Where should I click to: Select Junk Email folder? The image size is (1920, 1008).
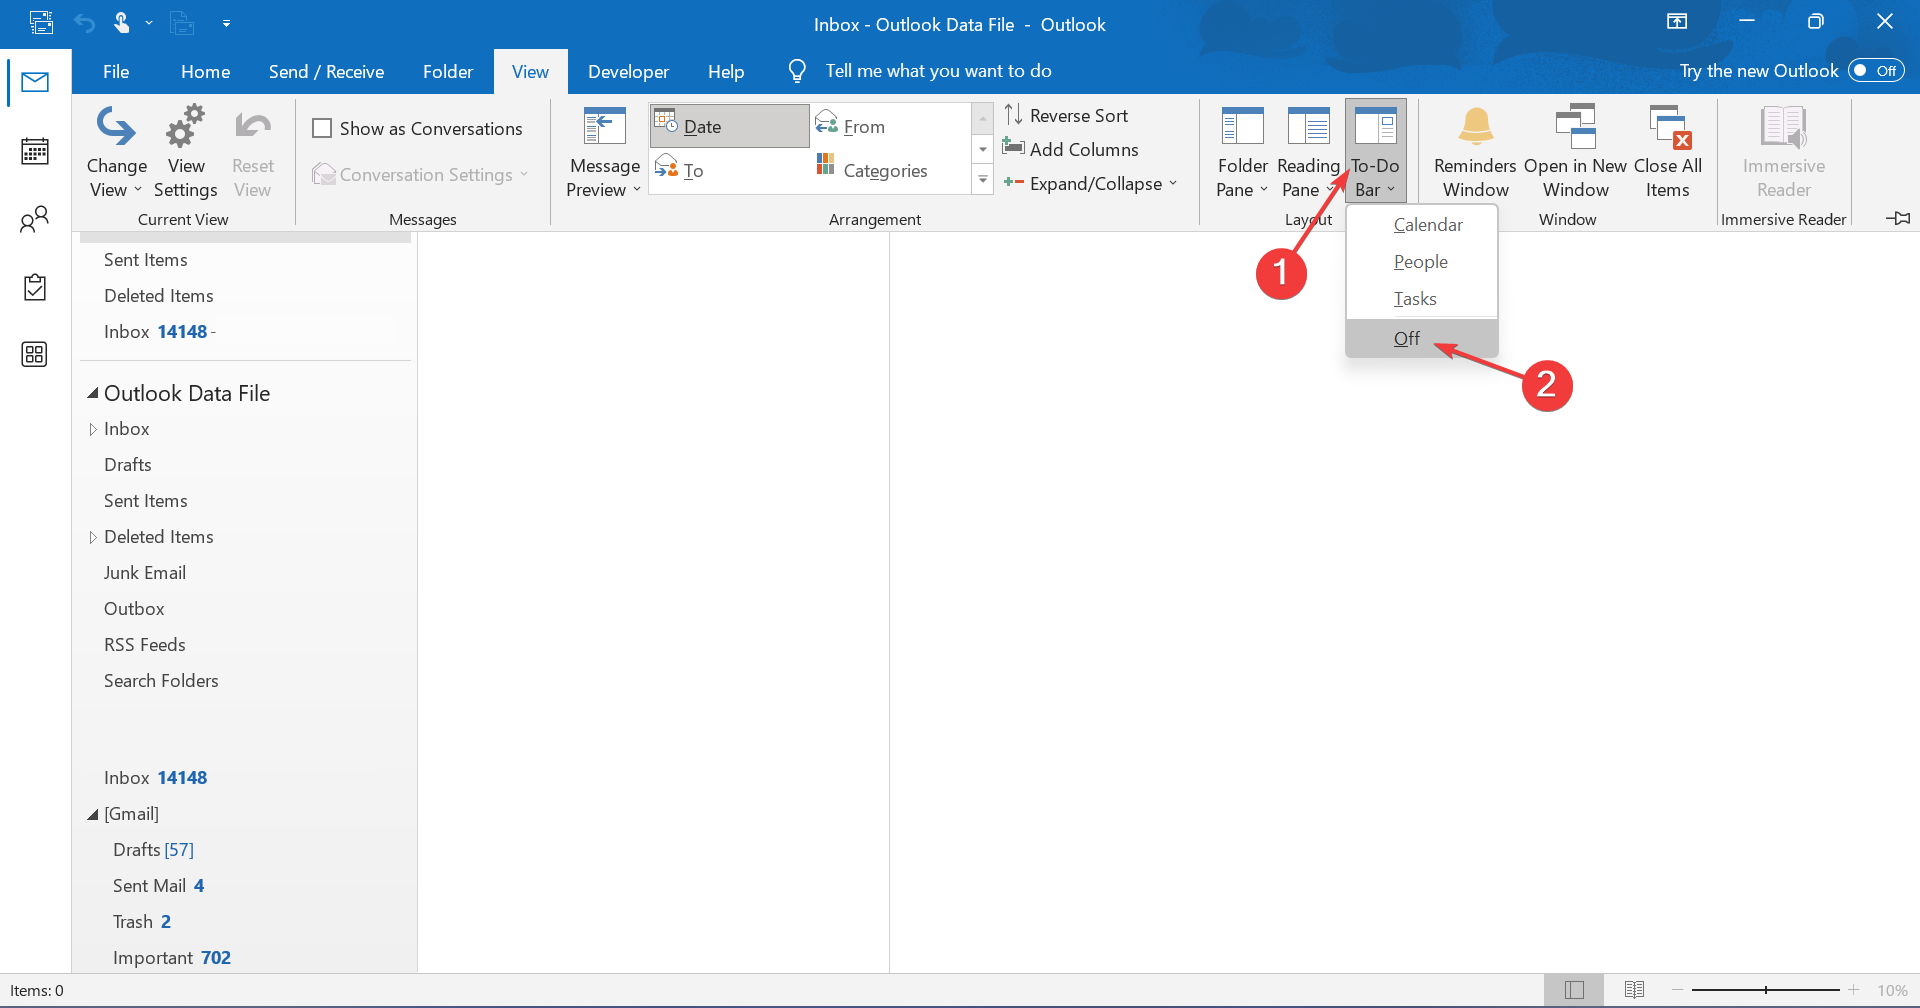click(145, 573)
